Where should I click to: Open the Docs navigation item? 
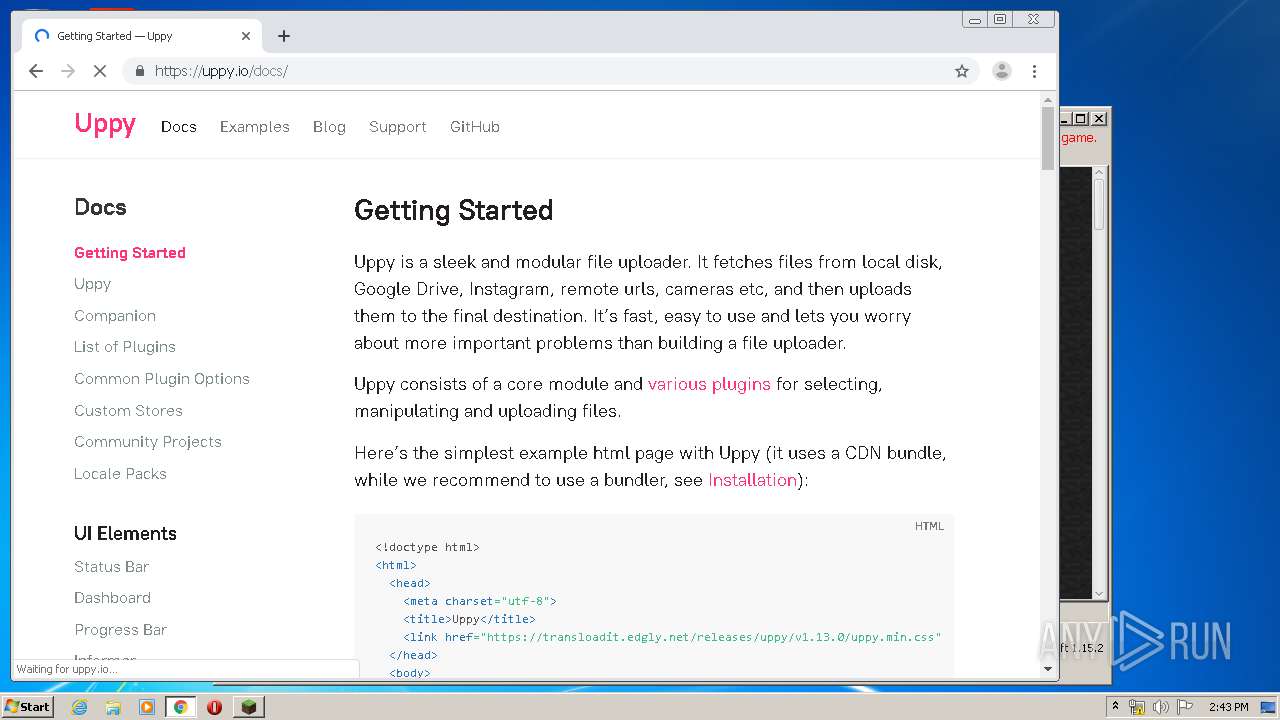point(179,127)
